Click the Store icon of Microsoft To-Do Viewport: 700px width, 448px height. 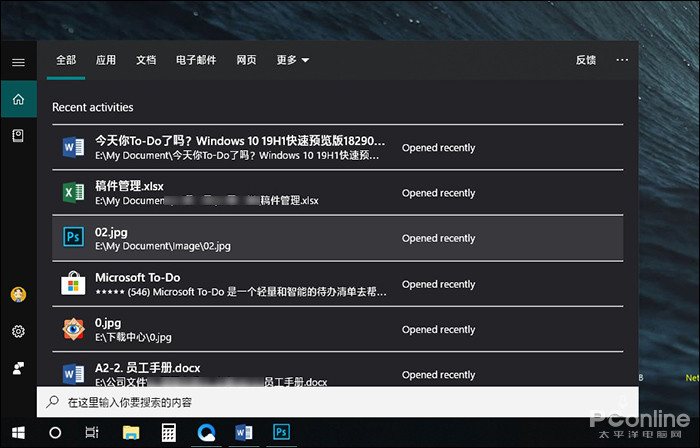(73, 284)
